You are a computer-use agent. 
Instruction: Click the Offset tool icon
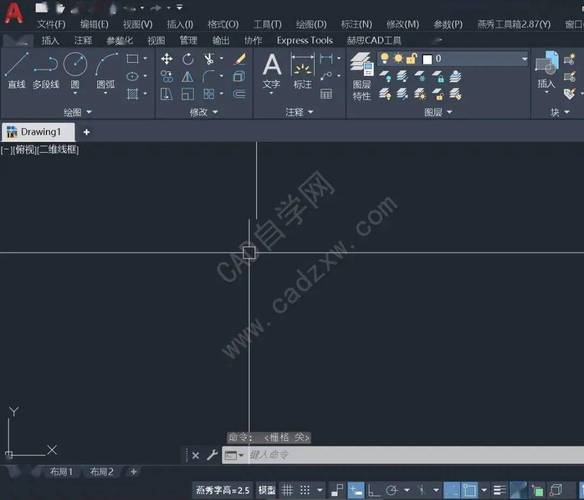(x=239, y=94)
